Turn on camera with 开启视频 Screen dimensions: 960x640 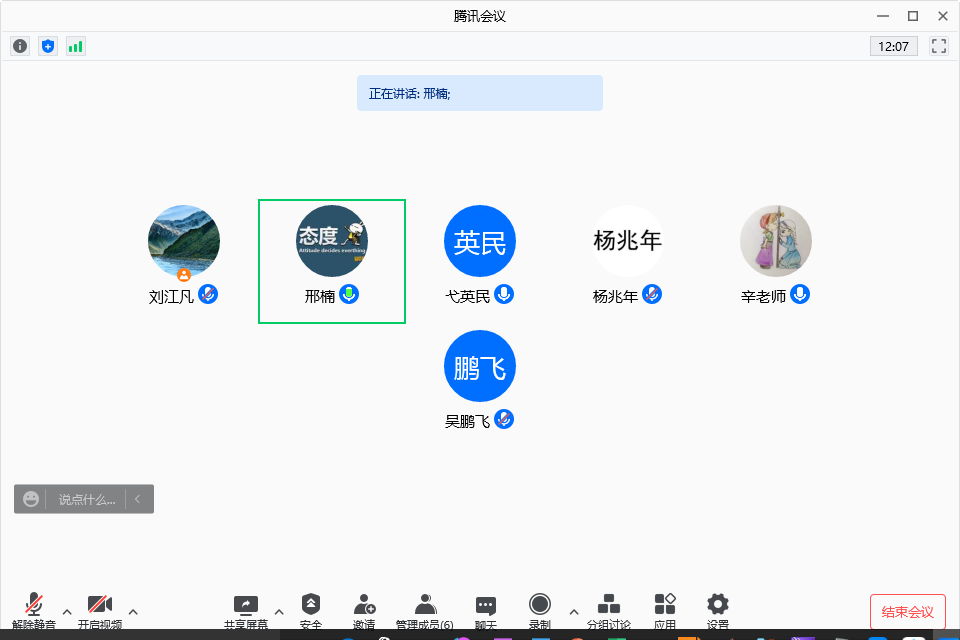pos(99,608)
